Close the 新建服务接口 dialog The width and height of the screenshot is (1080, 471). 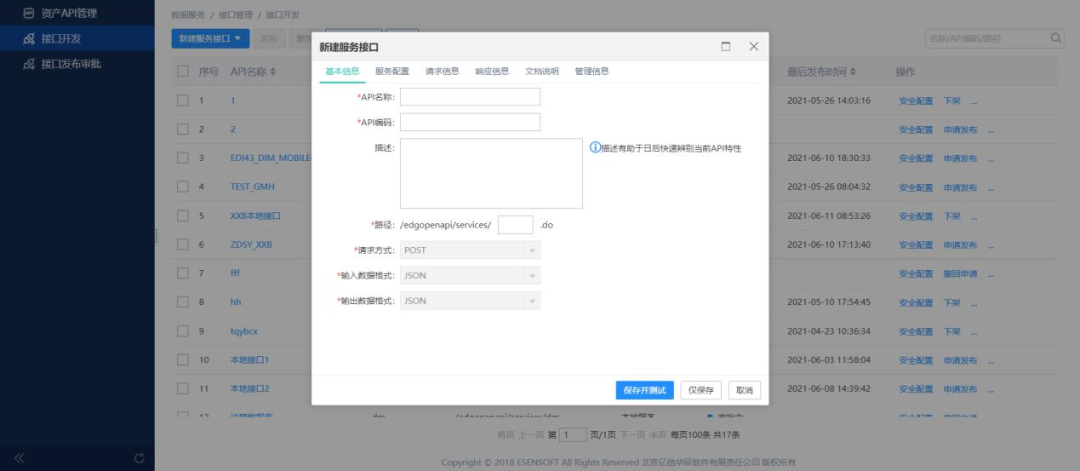(x=753, y=47)
